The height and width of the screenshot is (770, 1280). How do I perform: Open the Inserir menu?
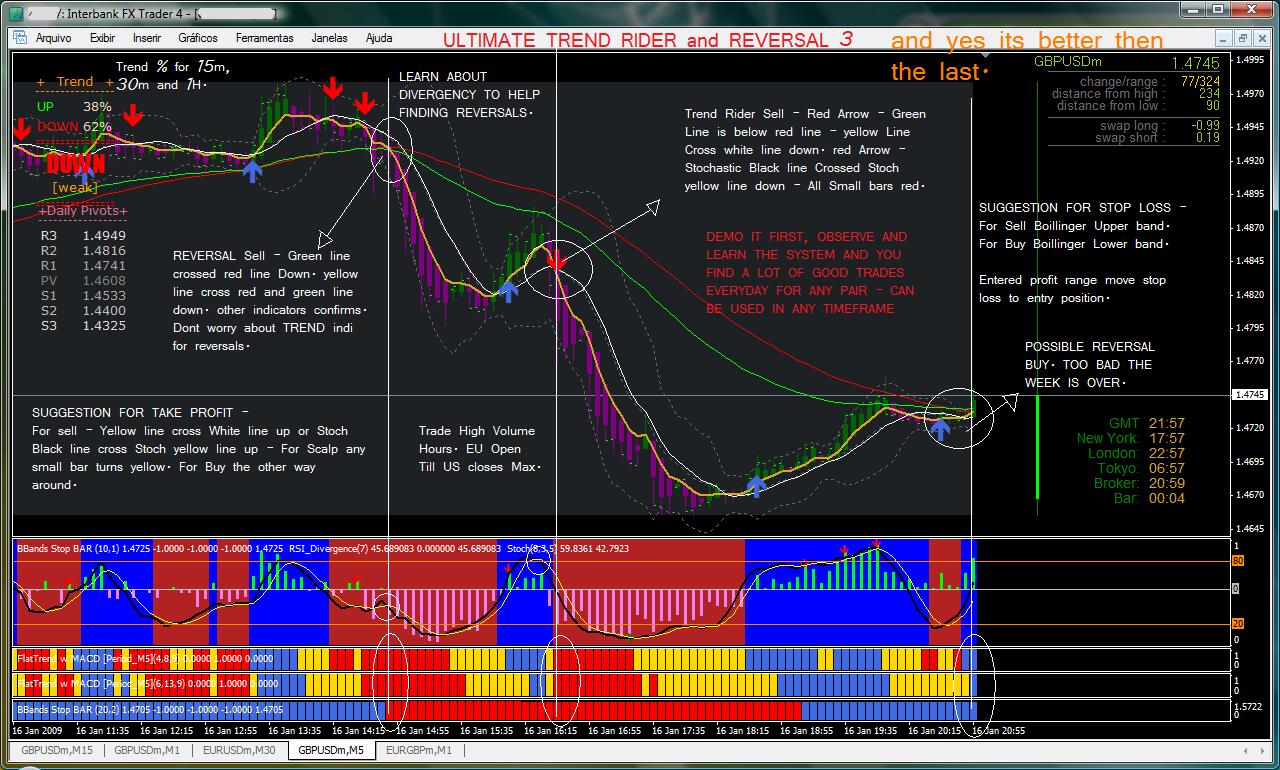tap(146, 38)
